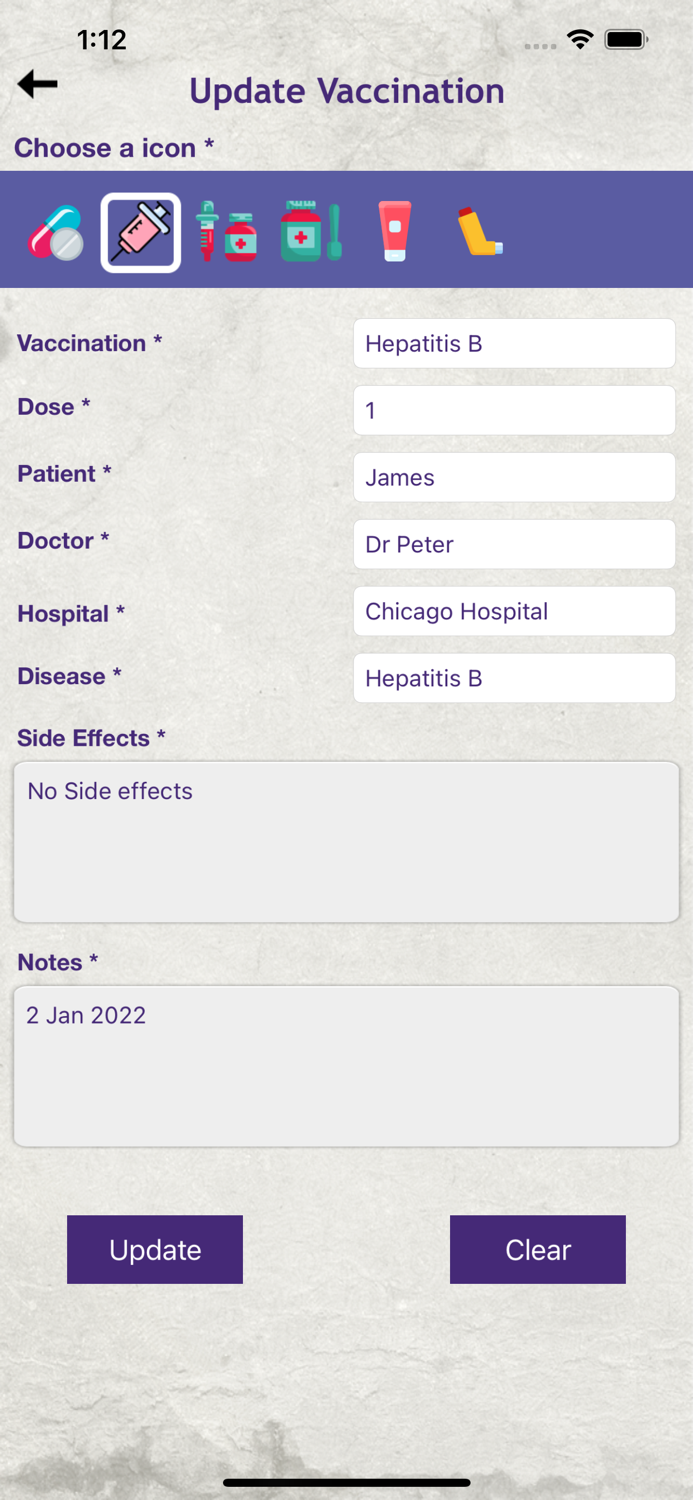Viewport: 693px width, 1500px height.
Task: Tap the Wi-Fi status icon
Action: 582,41
